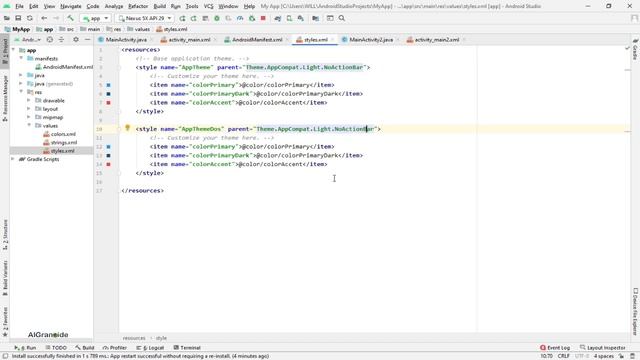
Task: Expand the java folder
Action: pyautogui.click(x=21, y=75)
